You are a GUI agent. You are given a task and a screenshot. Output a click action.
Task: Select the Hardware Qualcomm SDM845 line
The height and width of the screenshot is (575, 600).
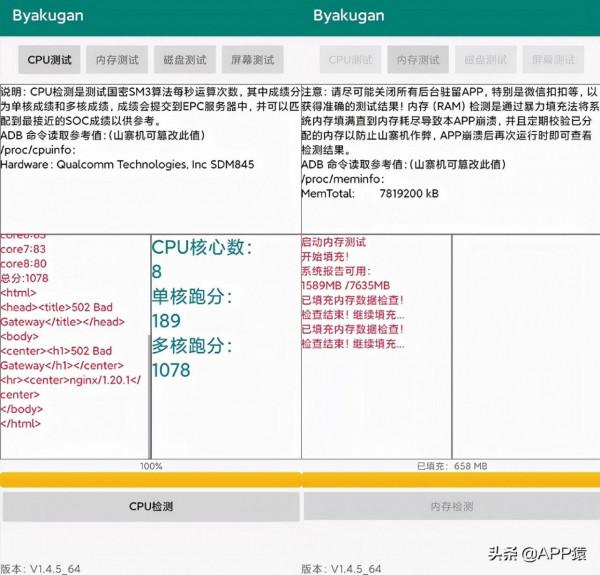[x=127, y=165]
